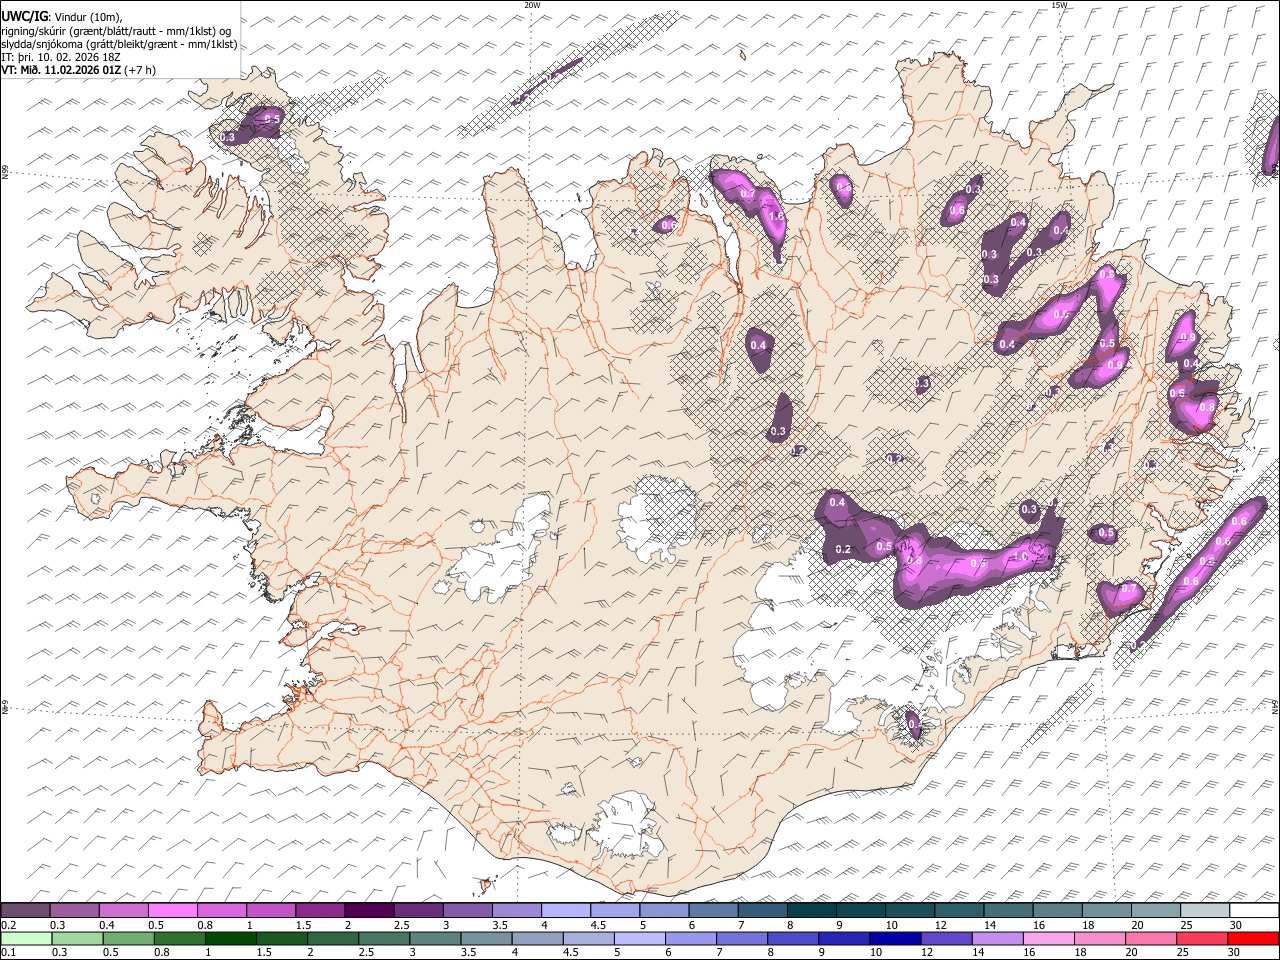Click the lower legend row dark blue swatch at 10
This screenshot has width=1280, height=960.
(895, 938)
